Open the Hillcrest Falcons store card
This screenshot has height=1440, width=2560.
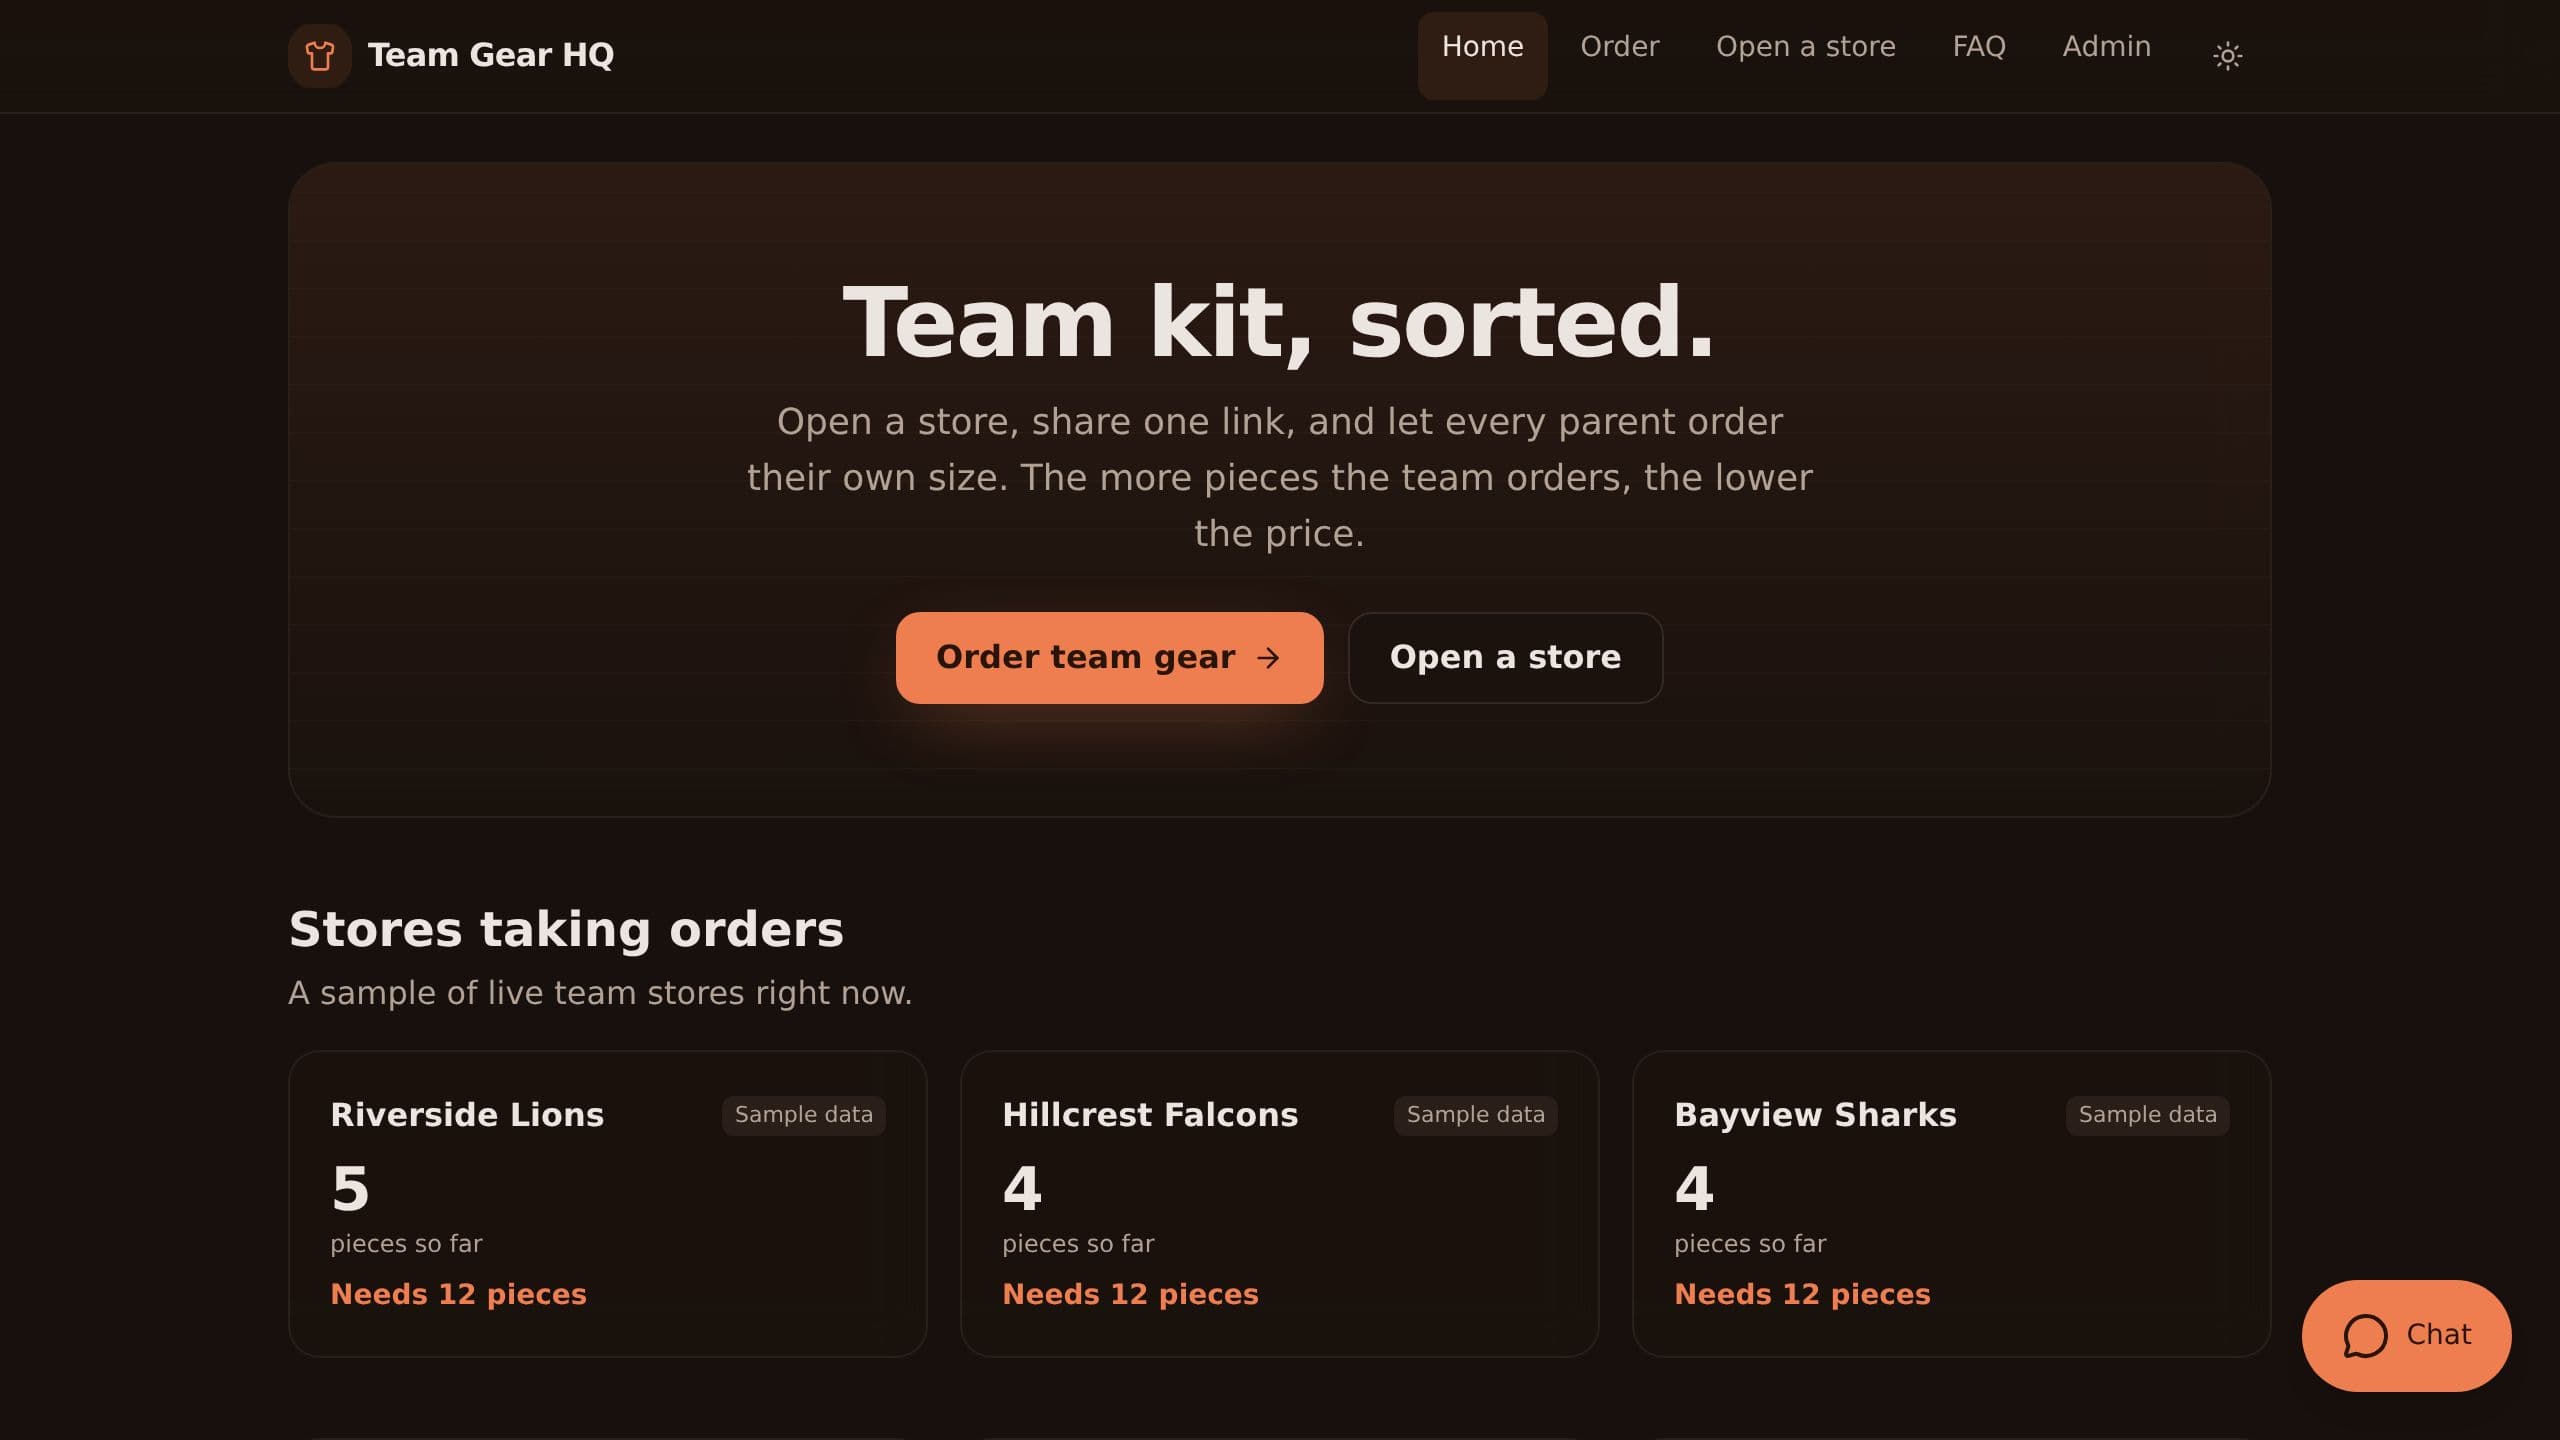[x=1279, y=1203]
